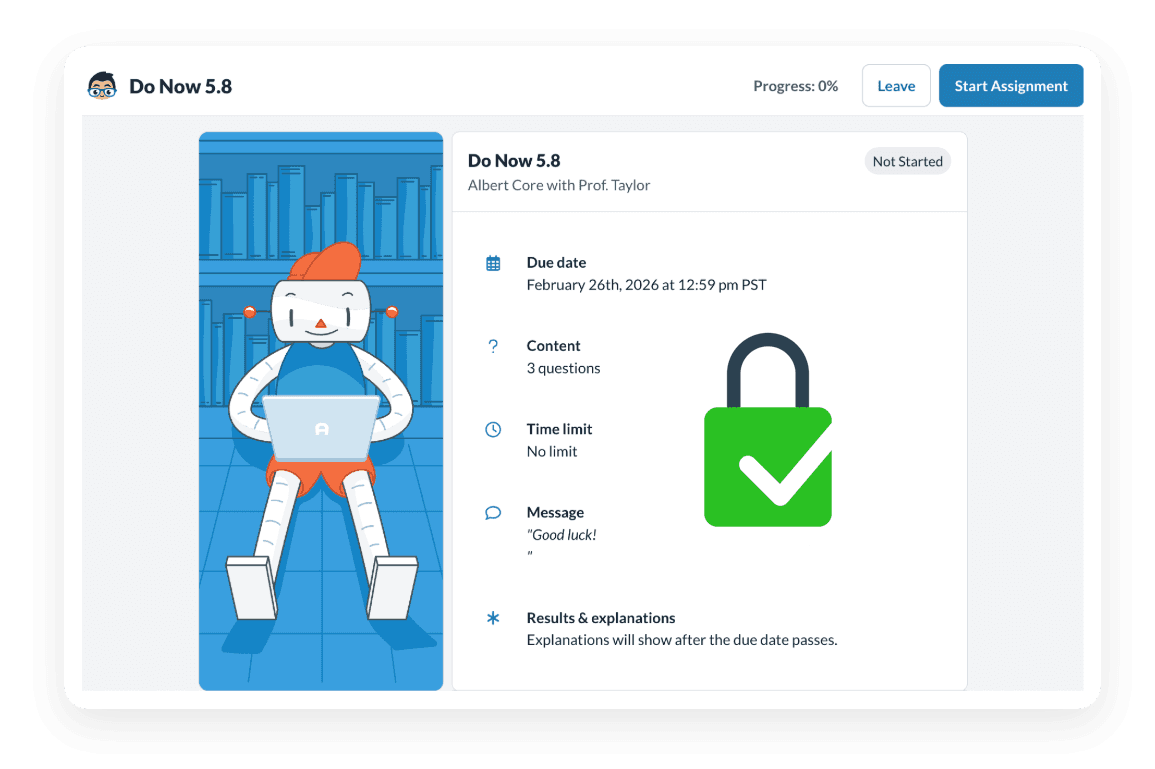Viewport: 1155px width, 769px height.
Task: Click the Not Started status badge
Action: coord(907,161)
